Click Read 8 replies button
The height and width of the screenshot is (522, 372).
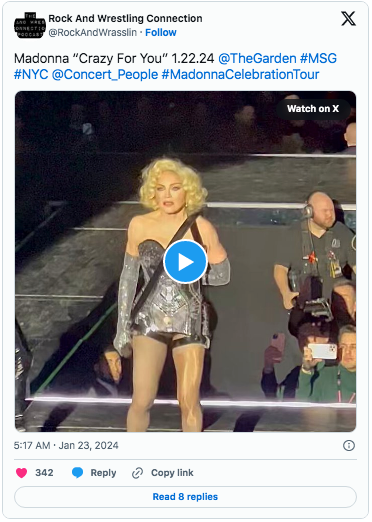[x=185, y=497]
